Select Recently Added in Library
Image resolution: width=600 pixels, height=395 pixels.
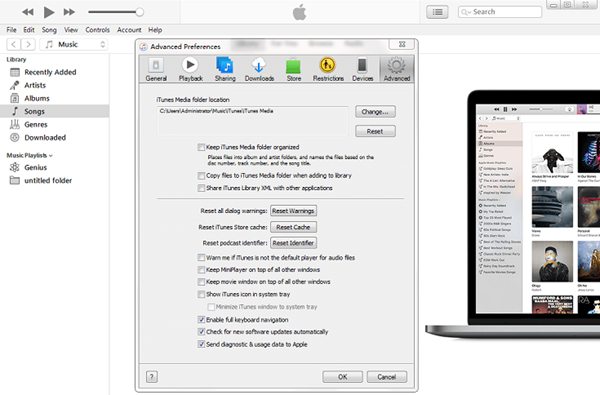click(54, 72)
